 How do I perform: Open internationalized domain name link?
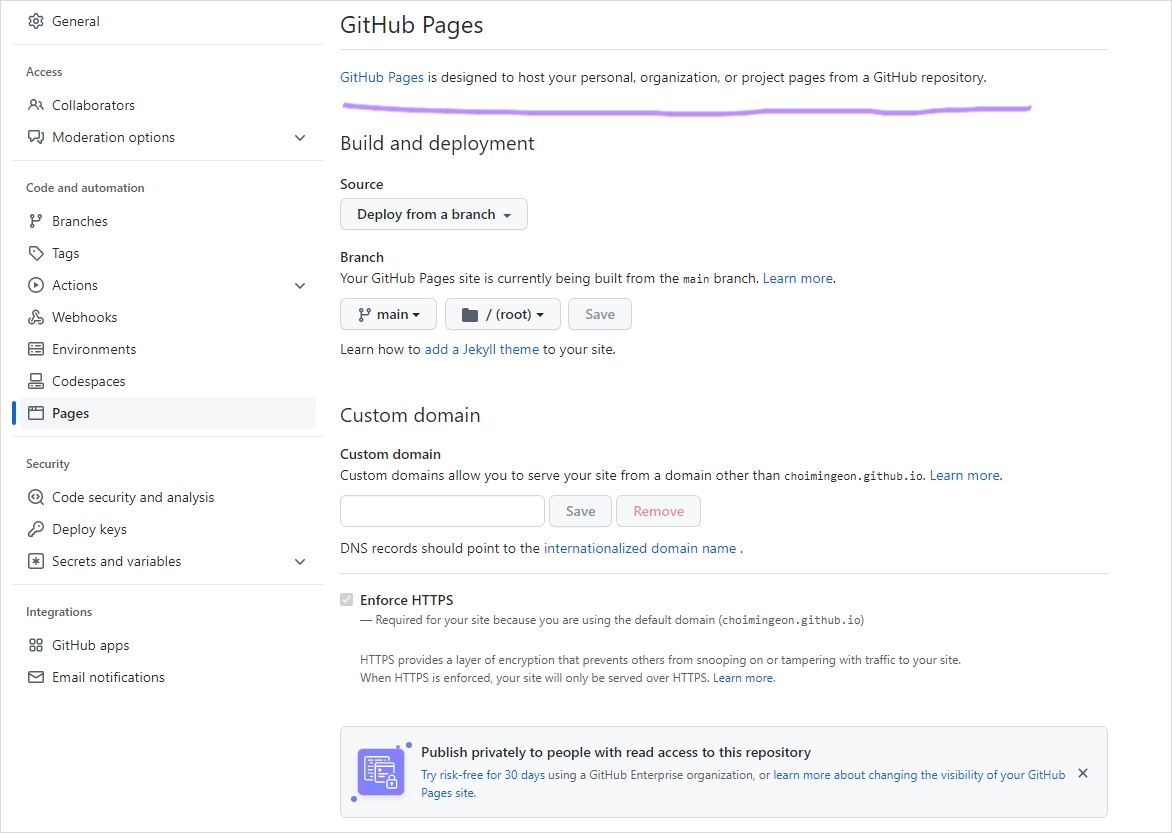[640, 548]
